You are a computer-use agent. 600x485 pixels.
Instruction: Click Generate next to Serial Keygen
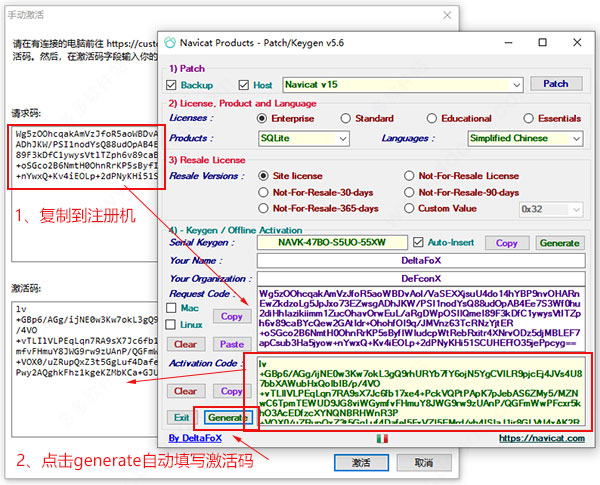click(560, 243)
